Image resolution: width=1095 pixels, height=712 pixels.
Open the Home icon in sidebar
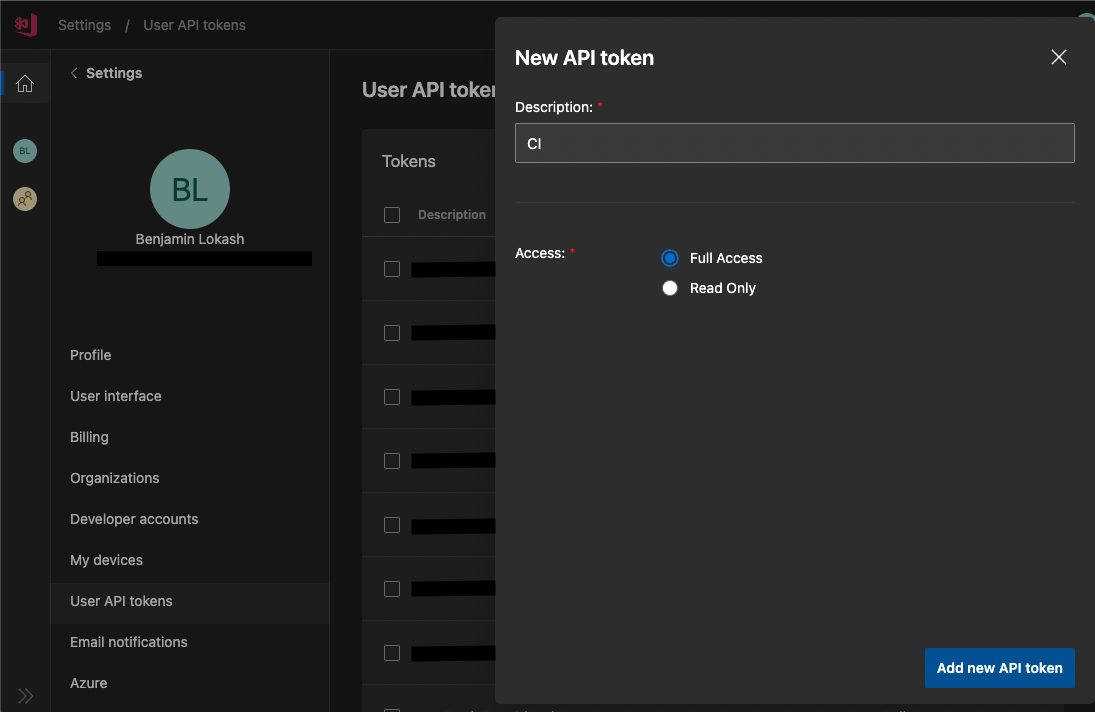(x=25, y=84)
